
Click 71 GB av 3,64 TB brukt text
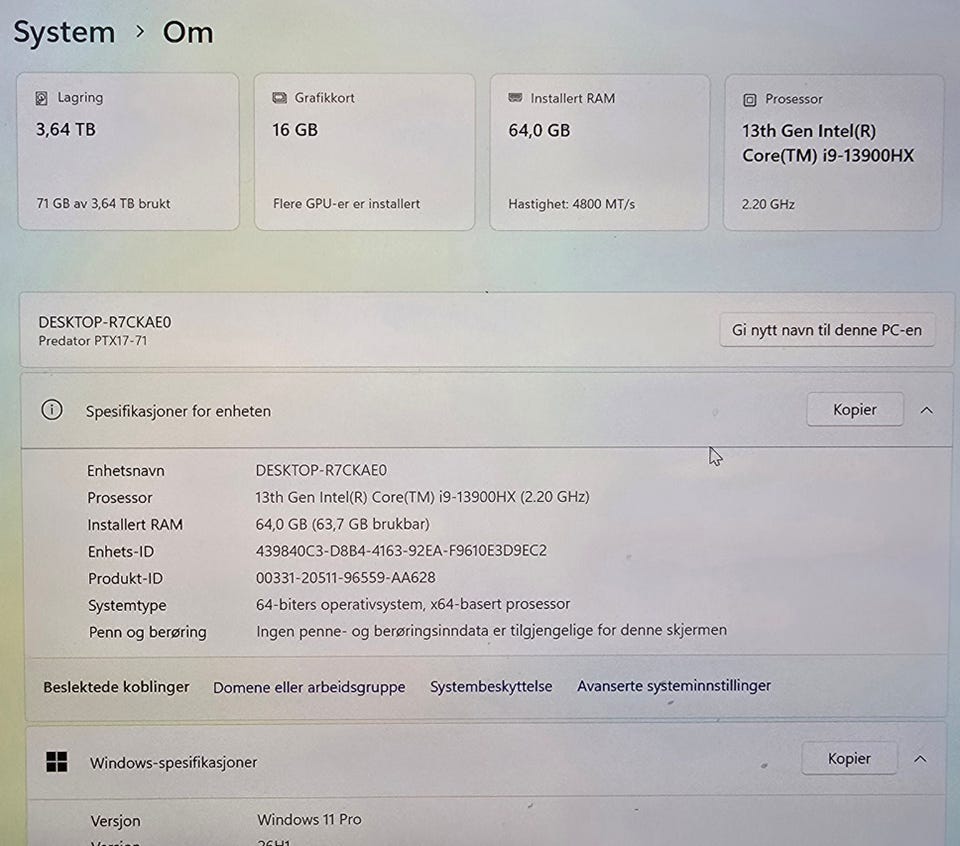click(103, 203)
